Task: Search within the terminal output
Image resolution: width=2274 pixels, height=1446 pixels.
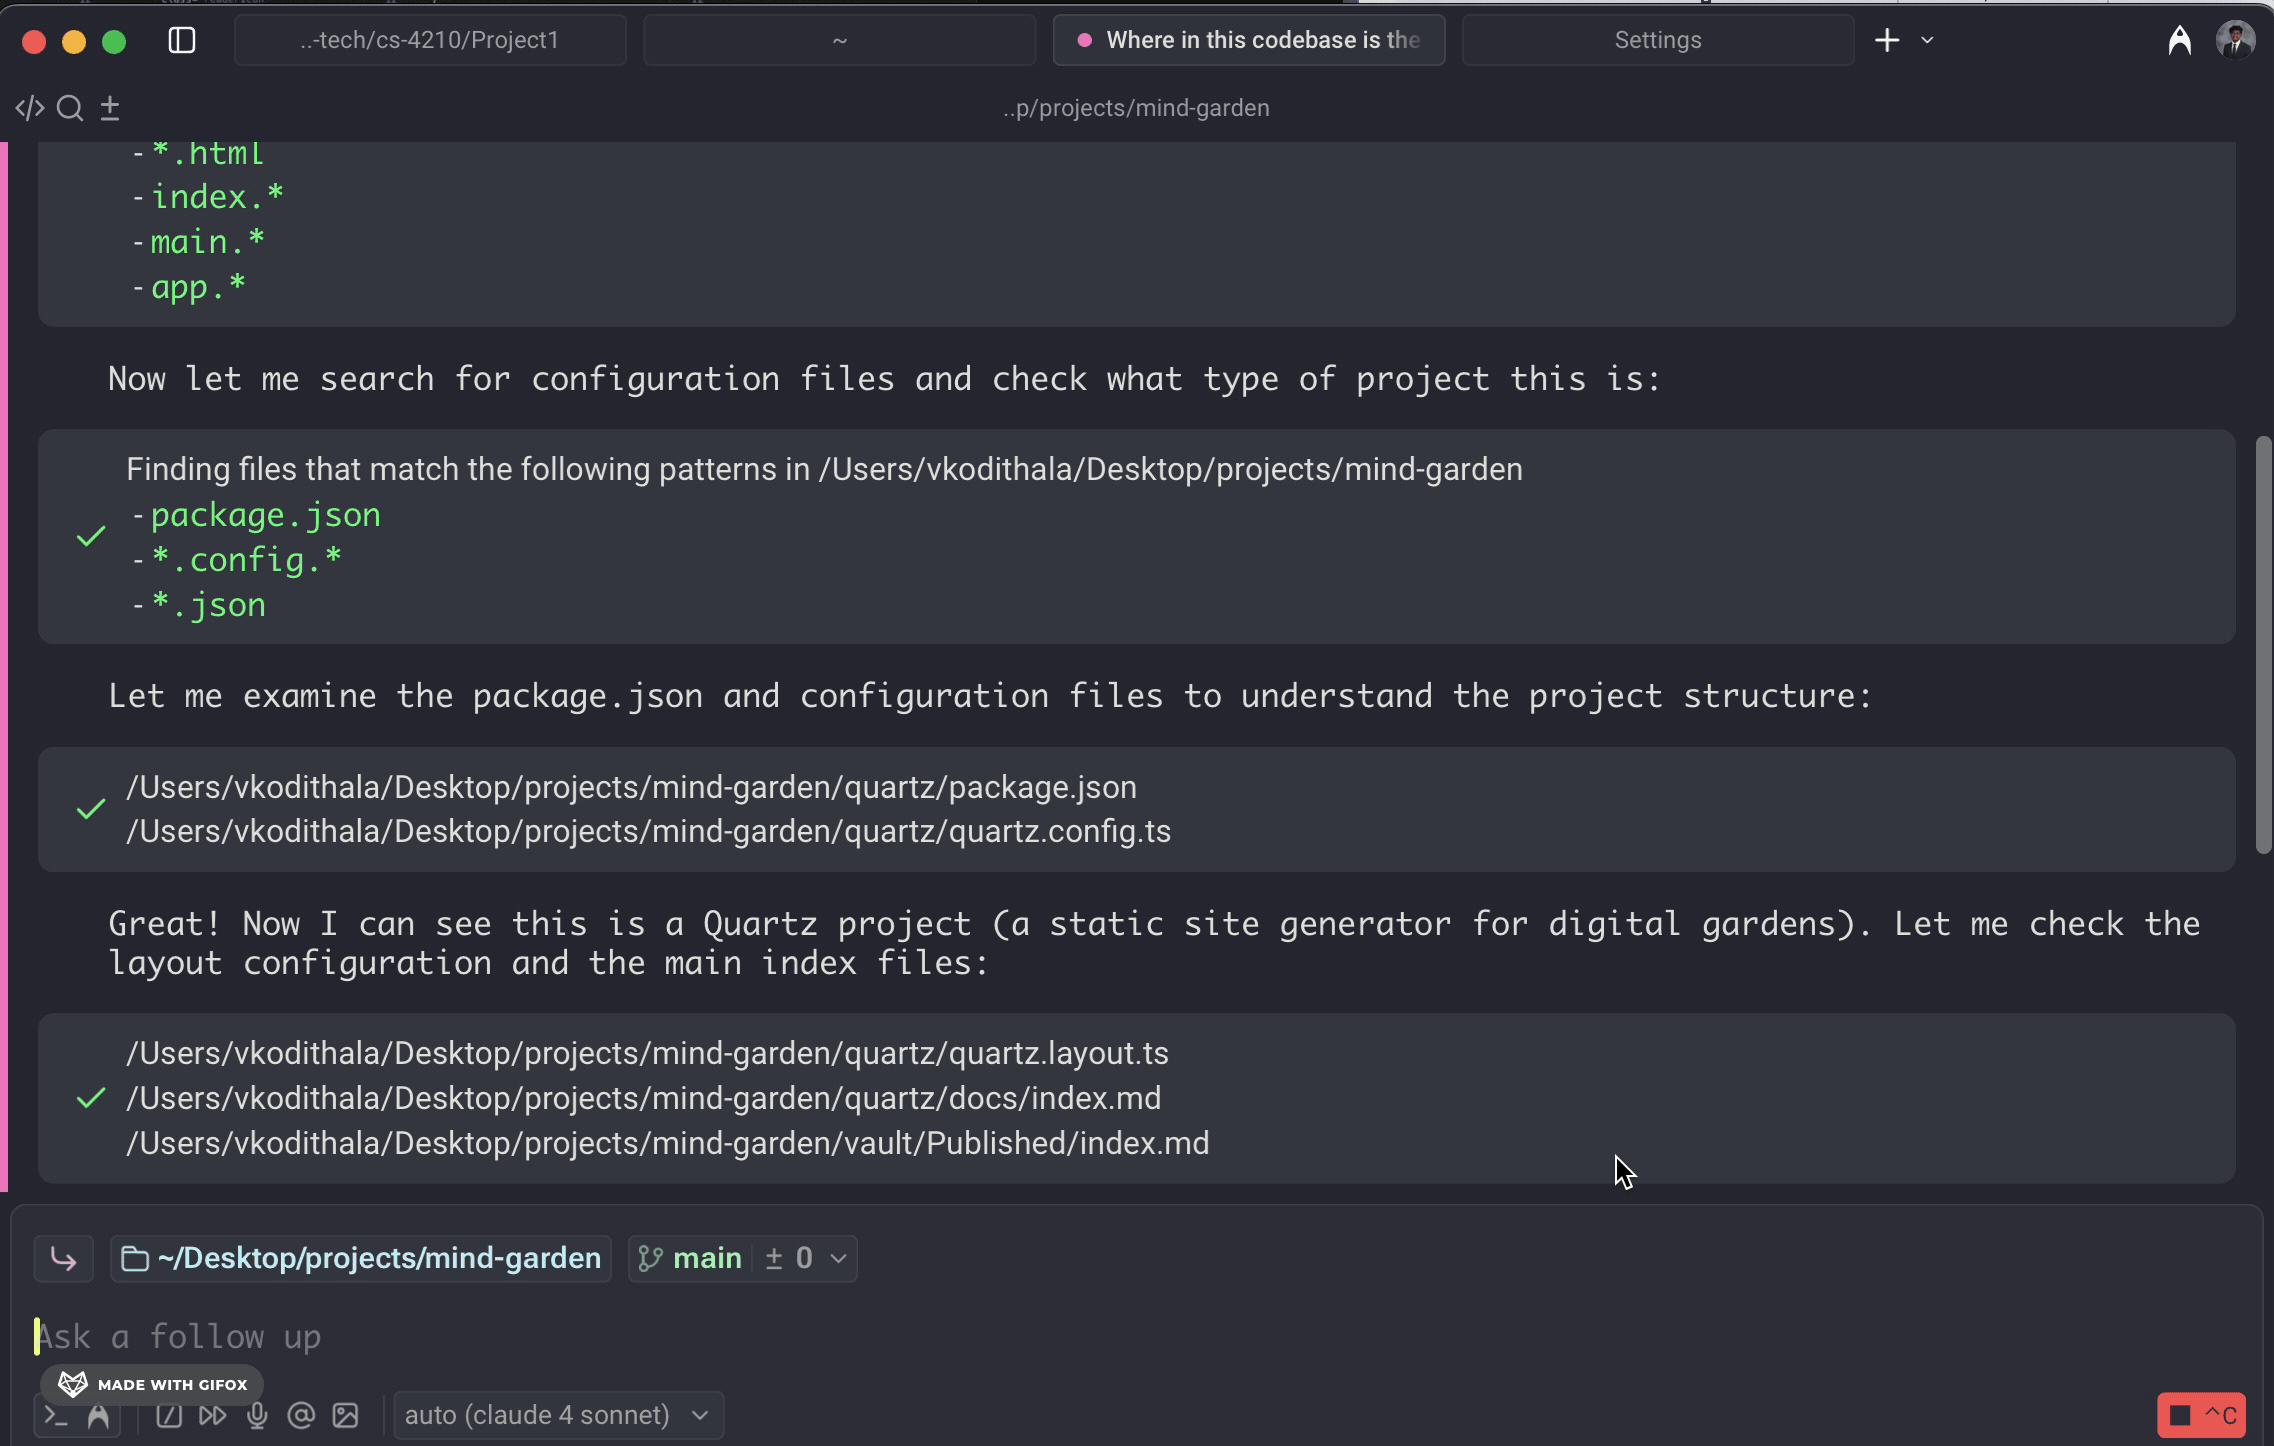Action: point(68,107)
